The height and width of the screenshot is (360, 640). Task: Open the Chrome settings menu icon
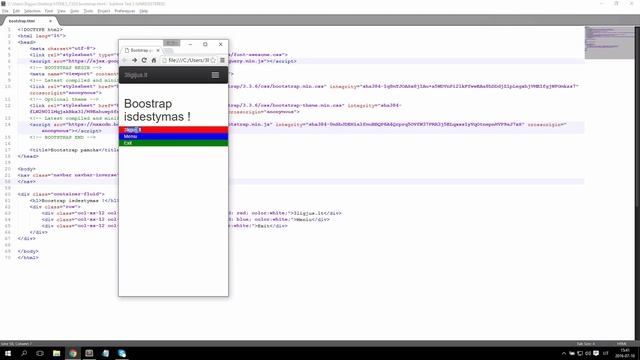click(x=222, y=60)
